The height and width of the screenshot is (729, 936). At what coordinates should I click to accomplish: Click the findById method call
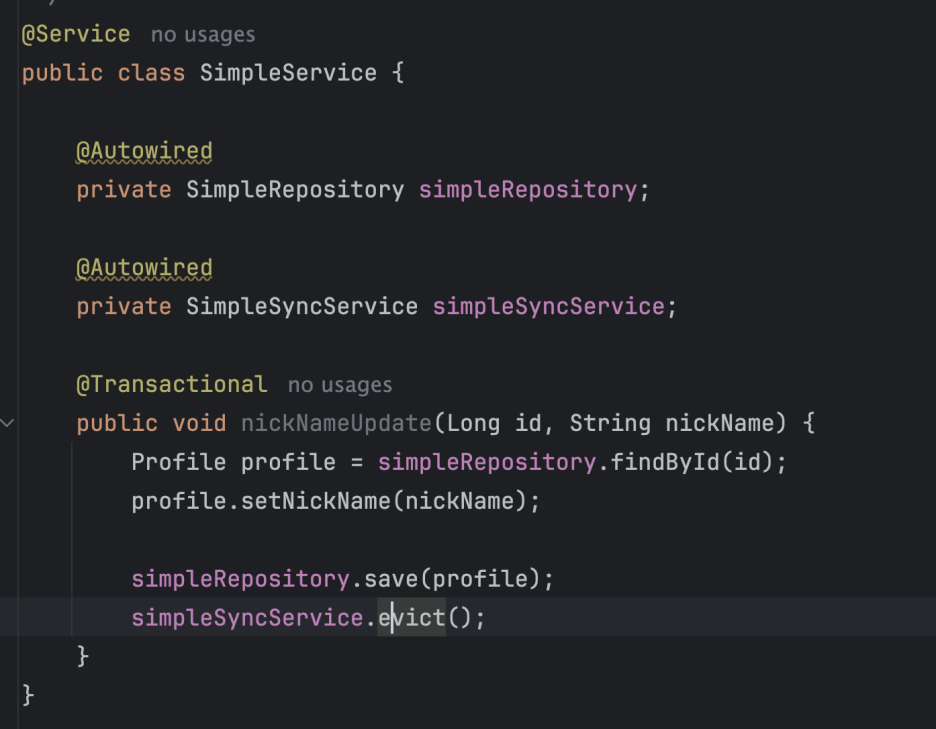pos(664,462)
